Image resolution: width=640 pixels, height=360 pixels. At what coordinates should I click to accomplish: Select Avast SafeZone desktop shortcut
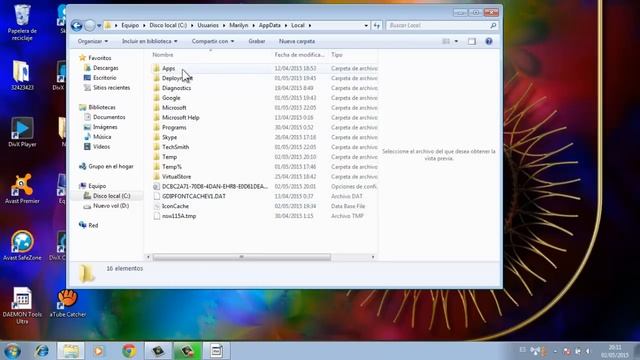(x=22, y=246)
